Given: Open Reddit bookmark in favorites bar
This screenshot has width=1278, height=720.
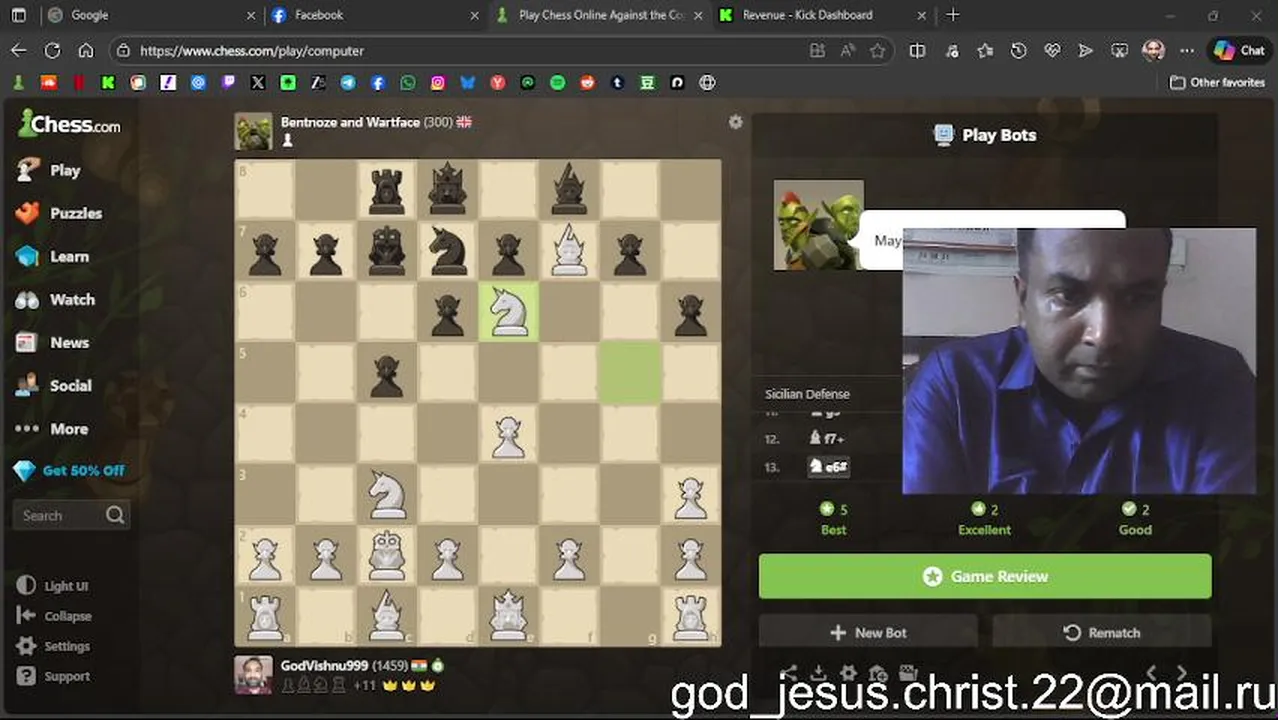Looking at the screenshot, I should click(588, 83).
